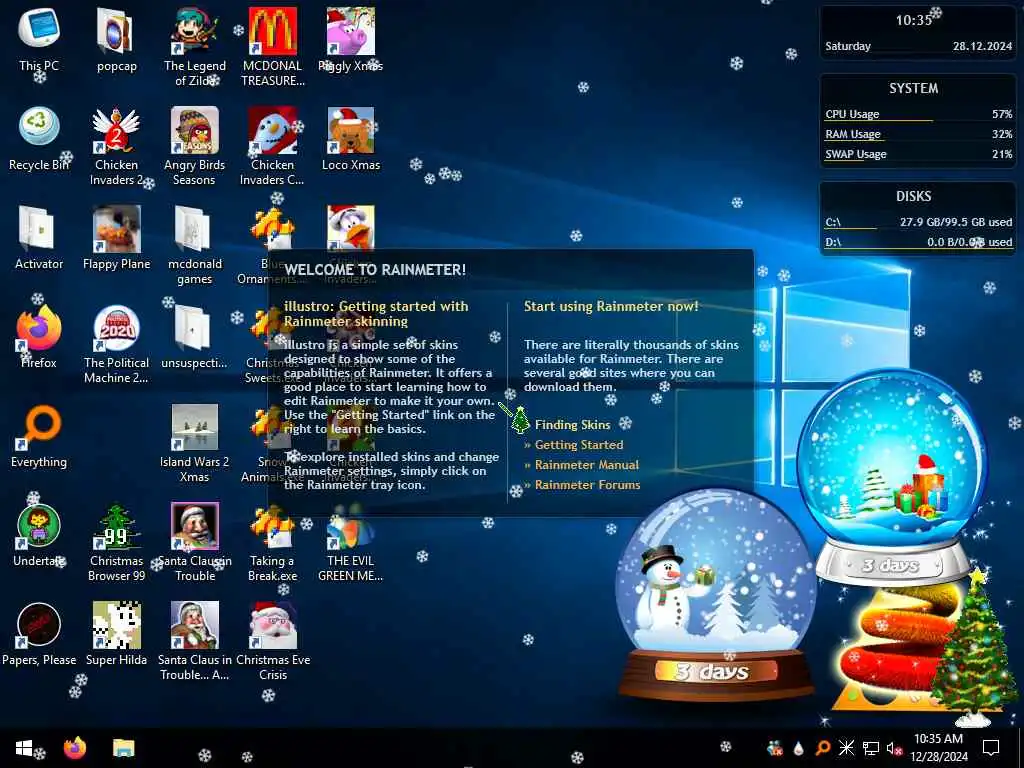
Task: Select the Loco Xmas bear icon
Action: coord(351,138)
